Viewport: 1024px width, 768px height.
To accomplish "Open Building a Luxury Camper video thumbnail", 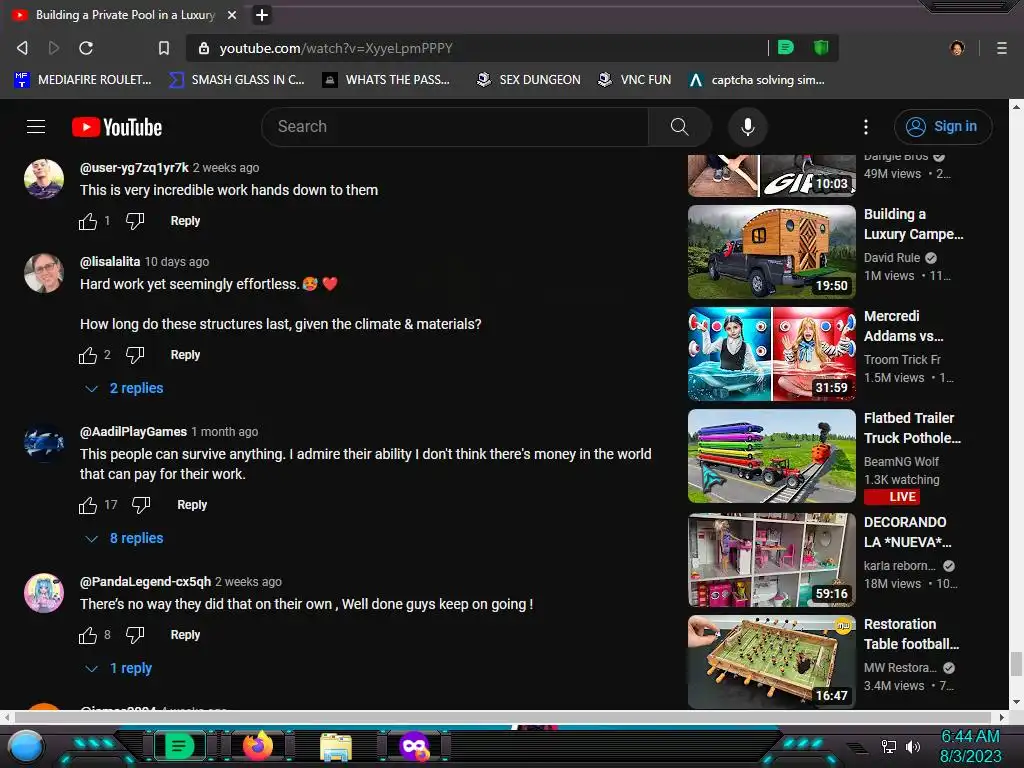I will pyautogui.click(x=771, y=251).
